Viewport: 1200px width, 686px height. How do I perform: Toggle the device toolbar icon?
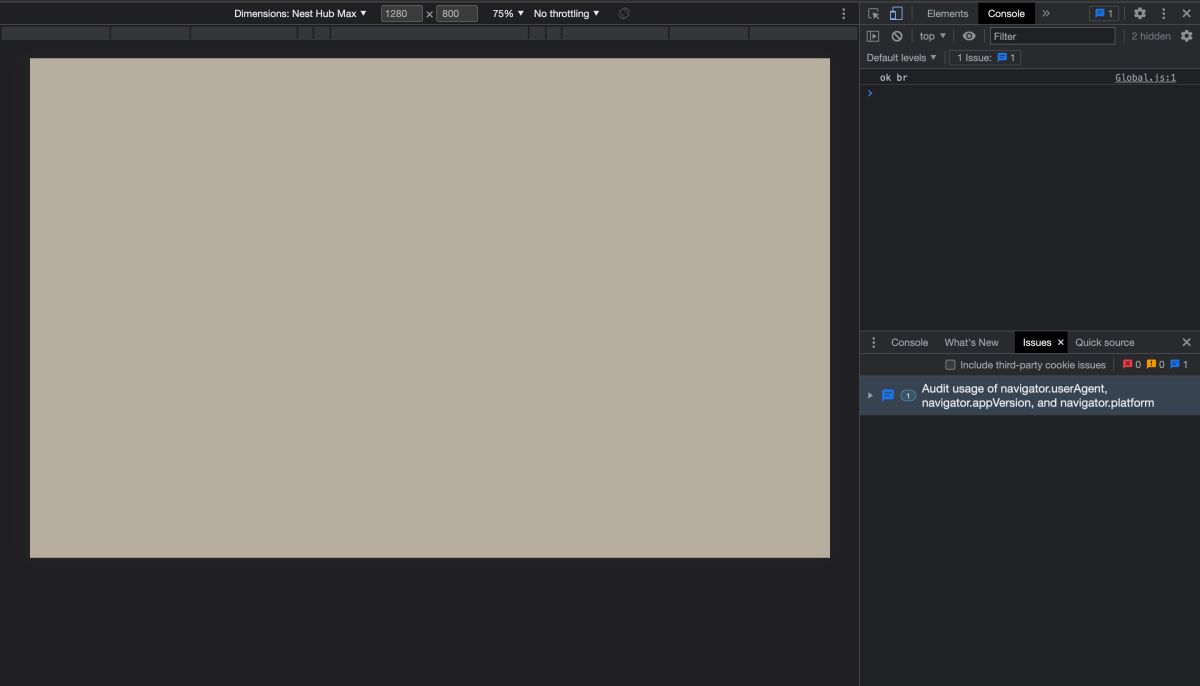pos(896,13)
